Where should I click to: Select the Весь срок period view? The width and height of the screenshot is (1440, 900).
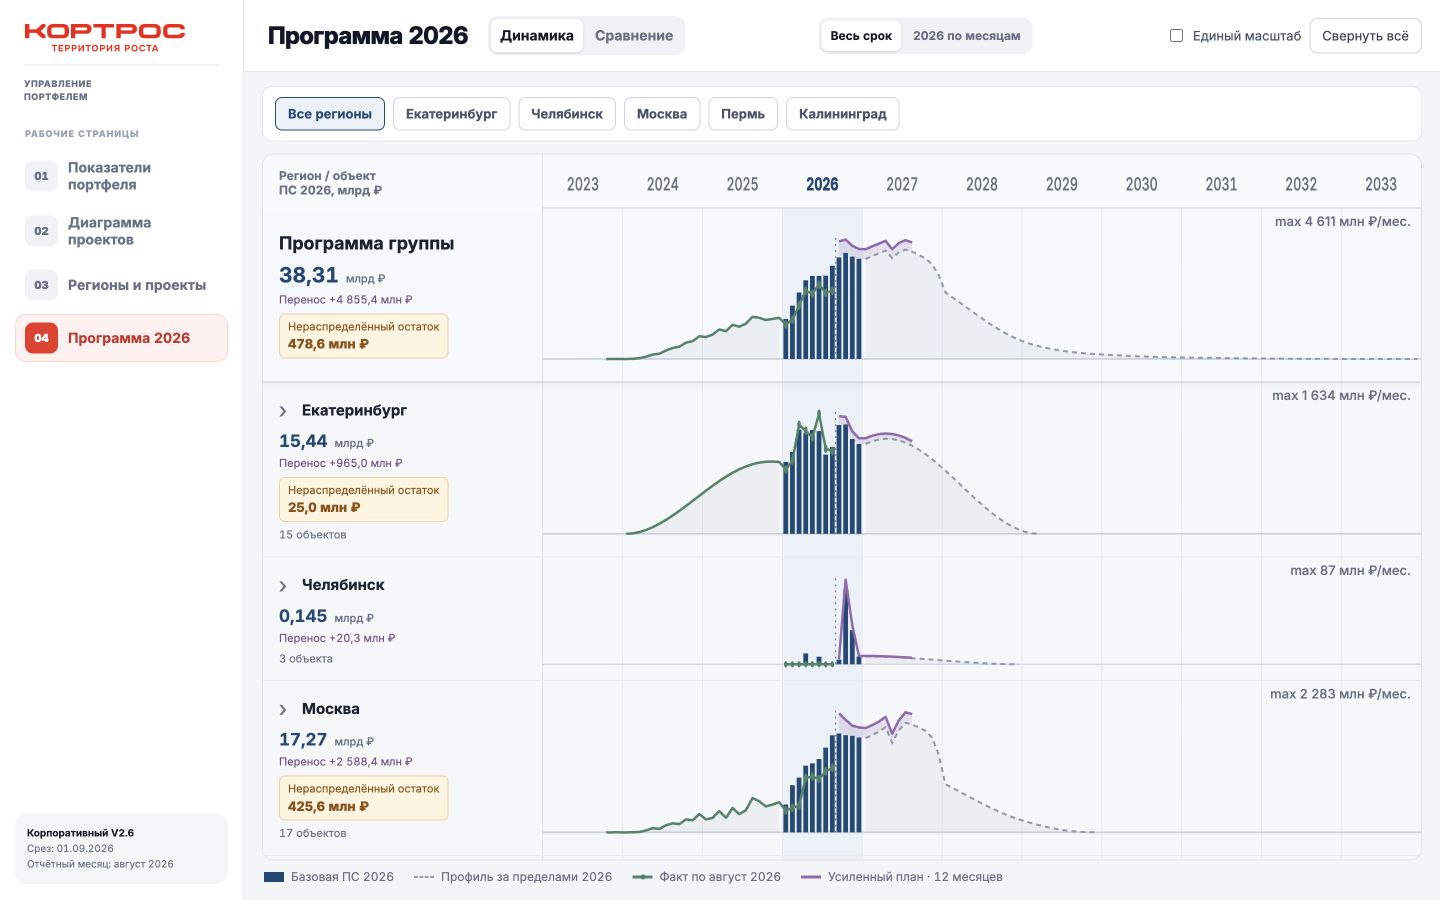click(861, 36)
